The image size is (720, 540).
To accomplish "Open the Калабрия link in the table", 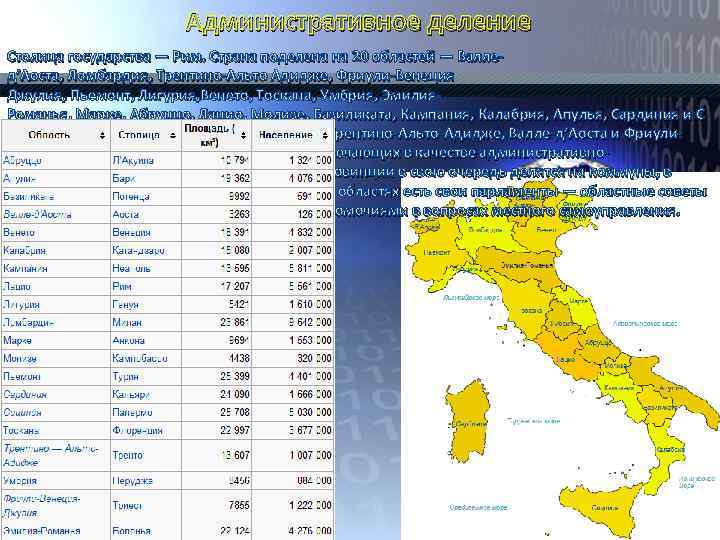I will pyautogui.click(x=24, y=250).
